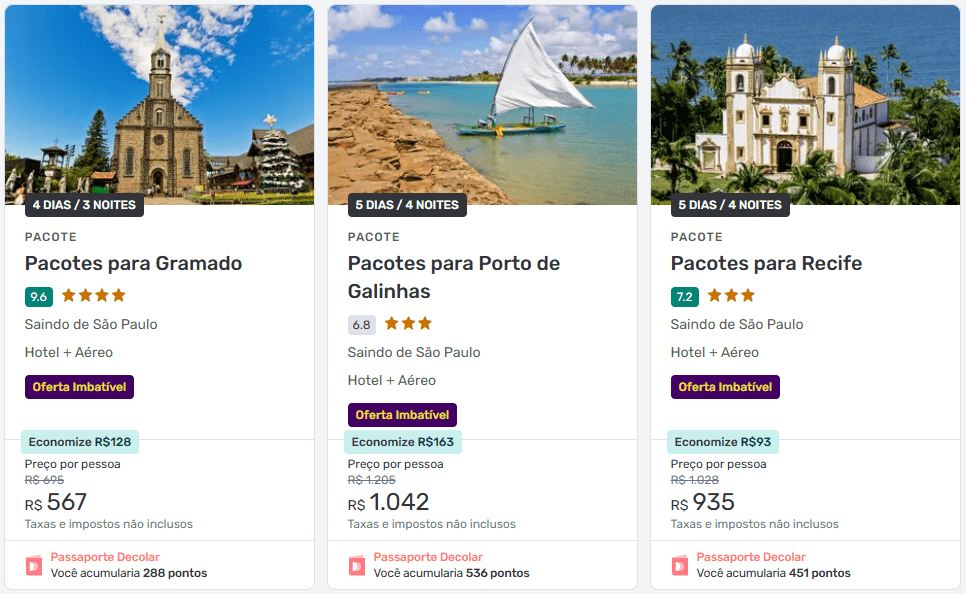Image resolution: width=966 pixels, height=594 pixels.
Task: Click Oferta Imbatível badge on Recife card
Action: click(x=725, y=386)
